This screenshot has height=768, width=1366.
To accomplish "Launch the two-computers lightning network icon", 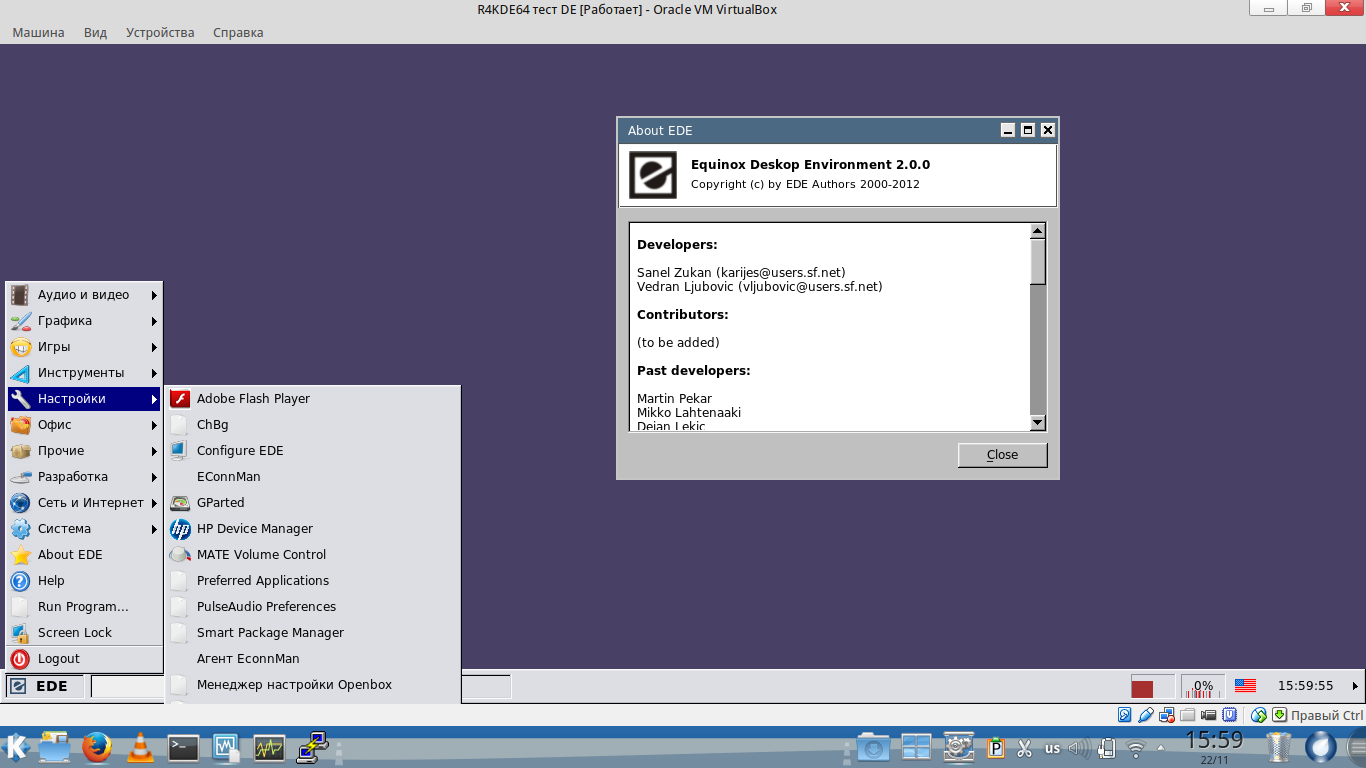I will click(313, 747).
